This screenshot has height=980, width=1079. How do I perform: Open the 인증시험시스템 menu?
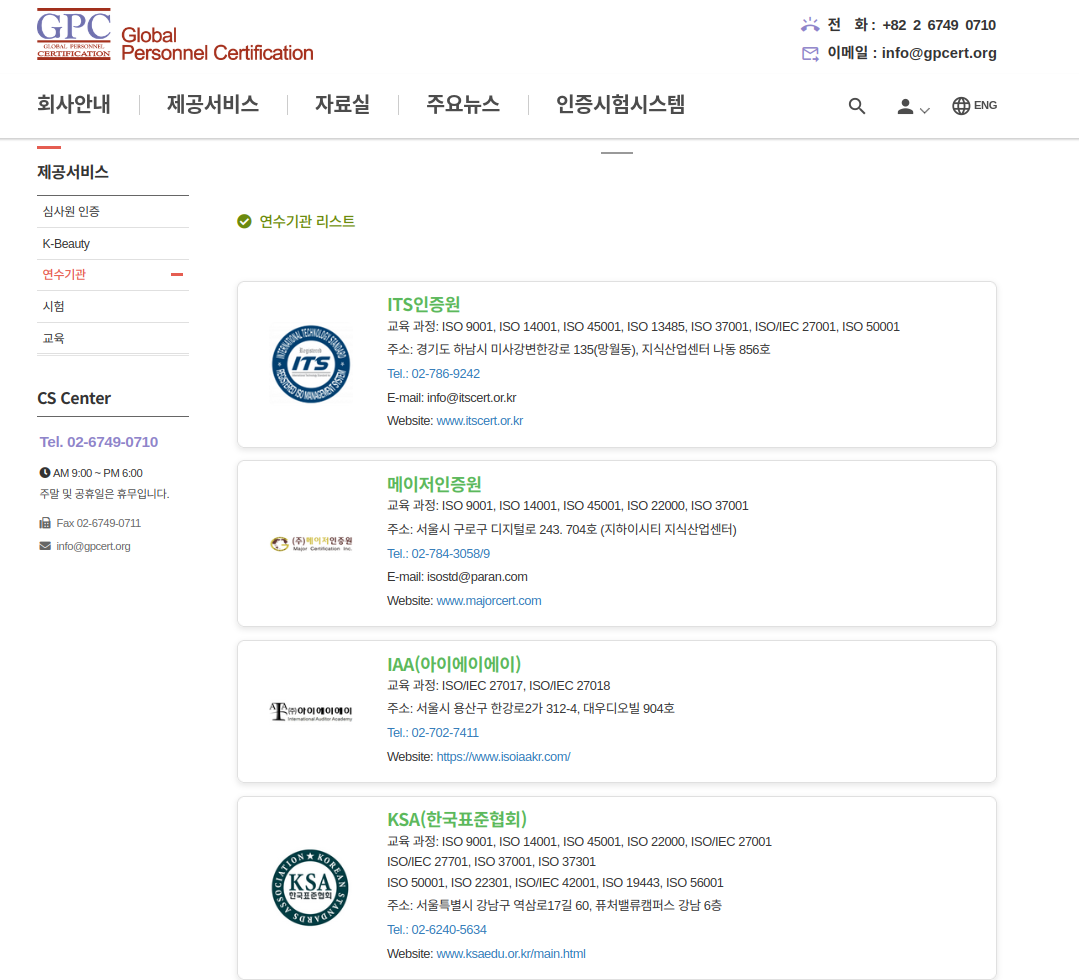point(620,104)
